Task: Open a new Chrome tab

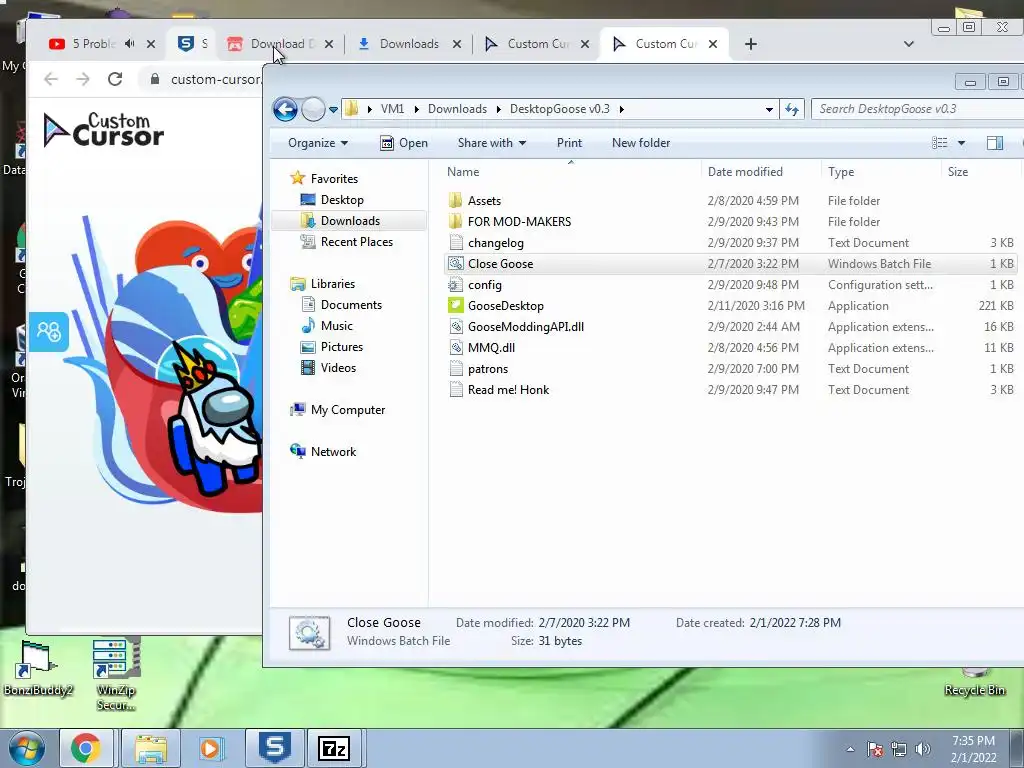Action: coord(751,44)
